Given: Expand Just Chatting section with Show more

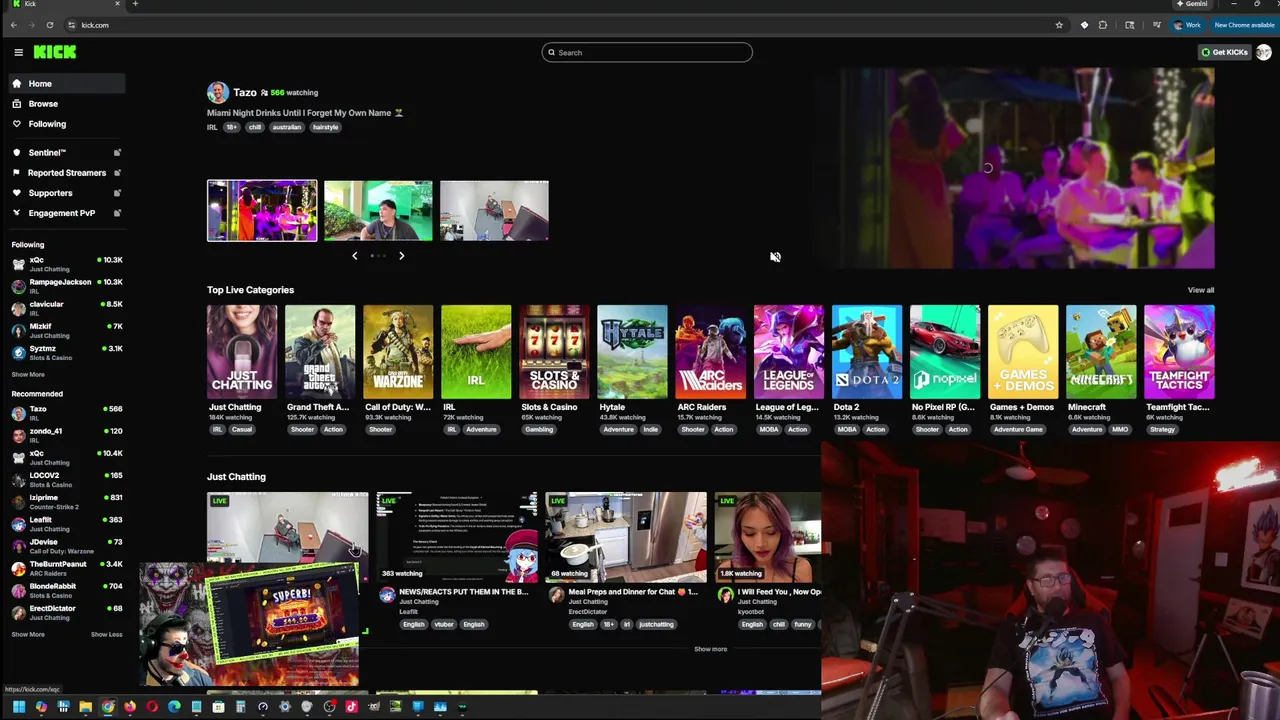Looking at the screenshot, I should tap(710, 649).
